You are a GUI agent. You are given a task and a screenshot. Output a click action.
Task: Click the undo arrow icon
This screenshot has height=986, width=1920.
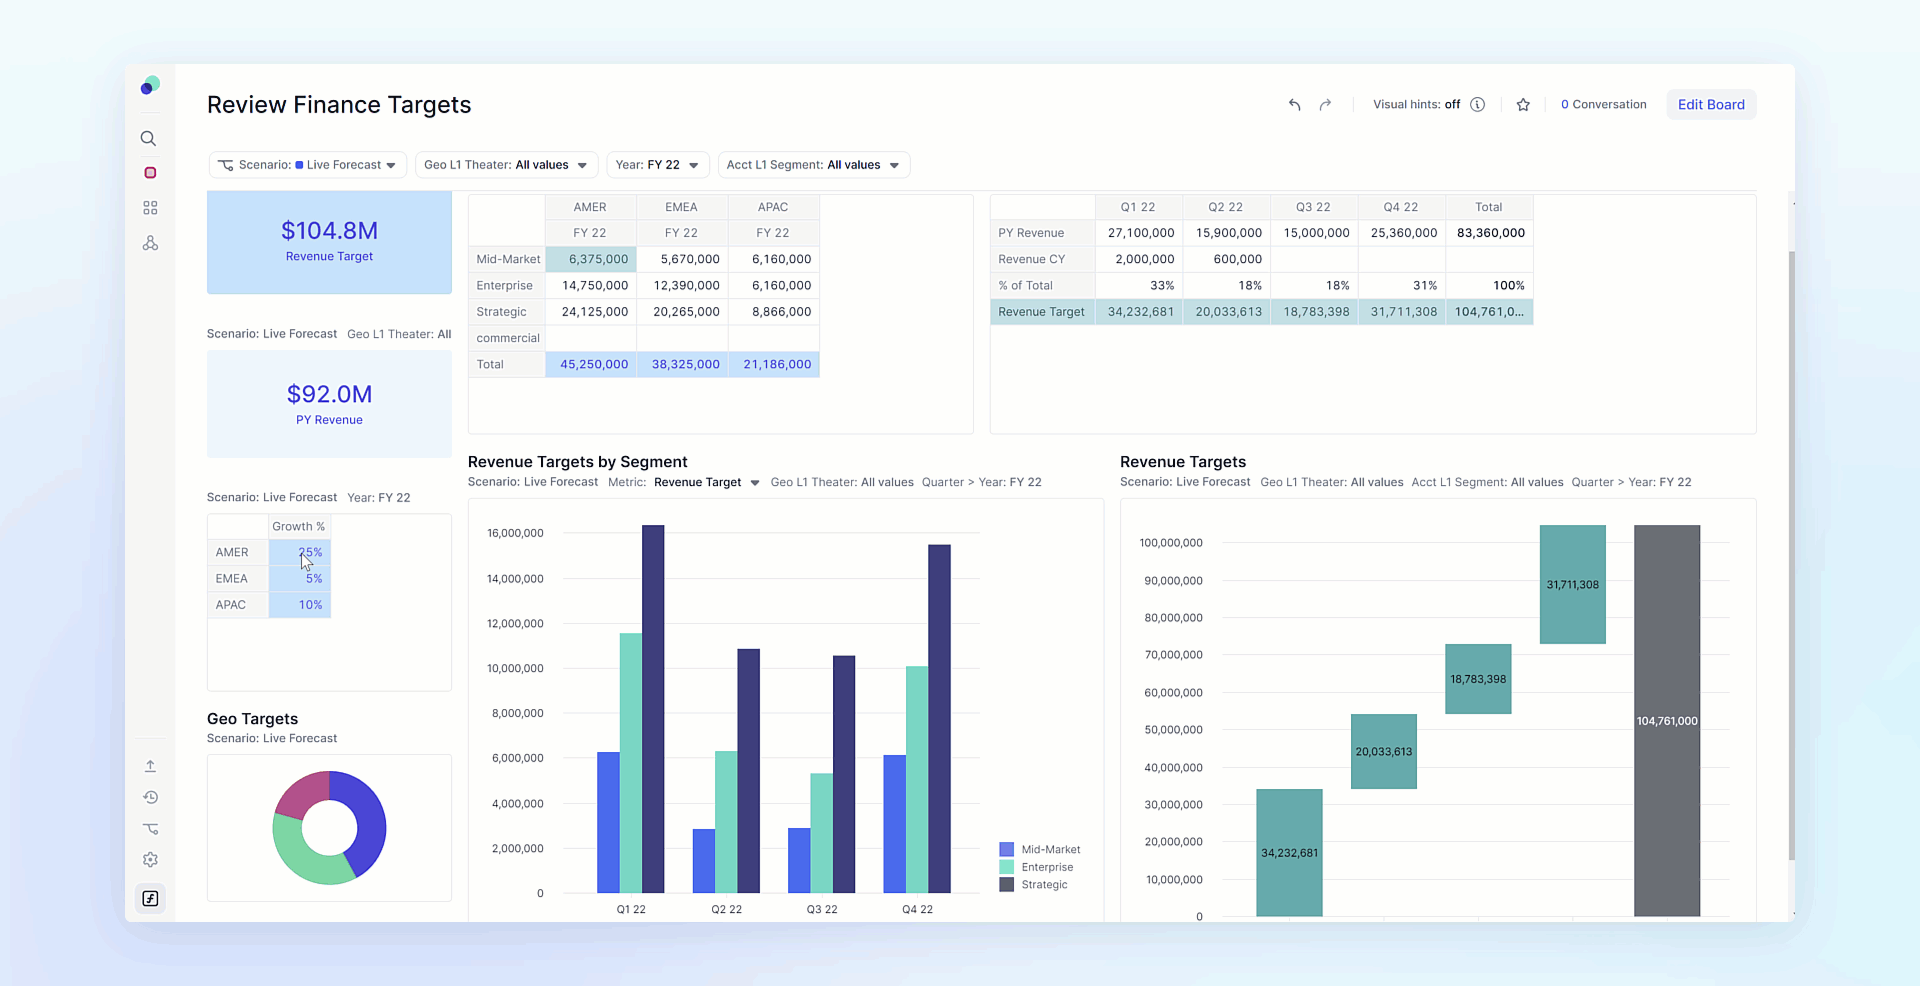(x=1294, y=105)
